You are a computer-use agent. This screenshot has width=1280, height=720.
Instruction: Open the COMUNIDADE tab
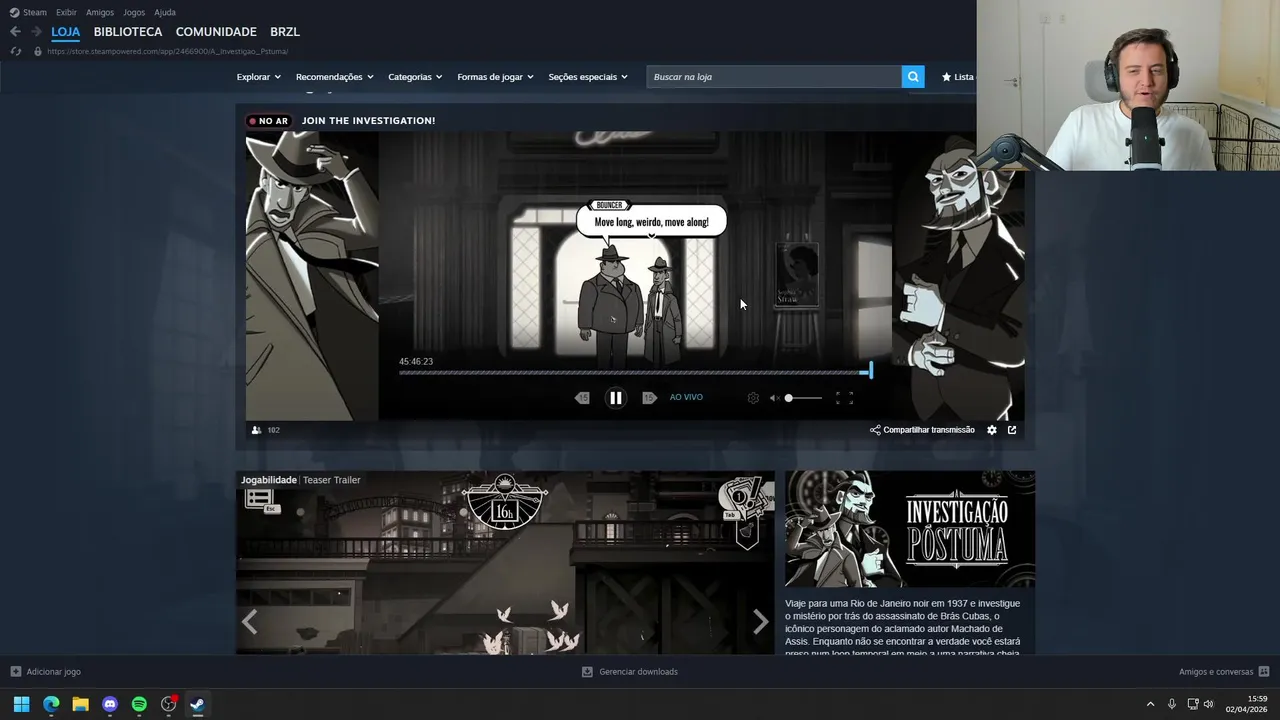coord(216,32)
